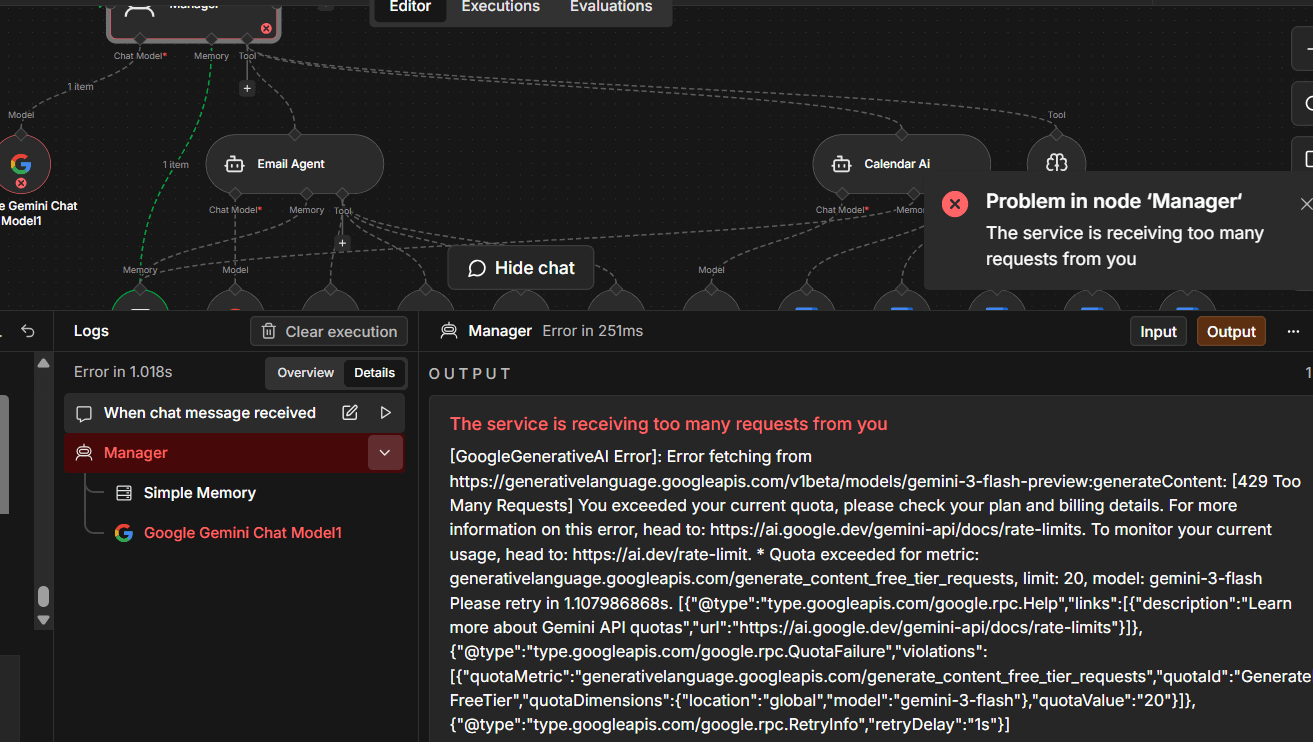This screenshot has width=1313, height=742.
Task: Switch logs view to Details
Action: click(x=375, y=373)
